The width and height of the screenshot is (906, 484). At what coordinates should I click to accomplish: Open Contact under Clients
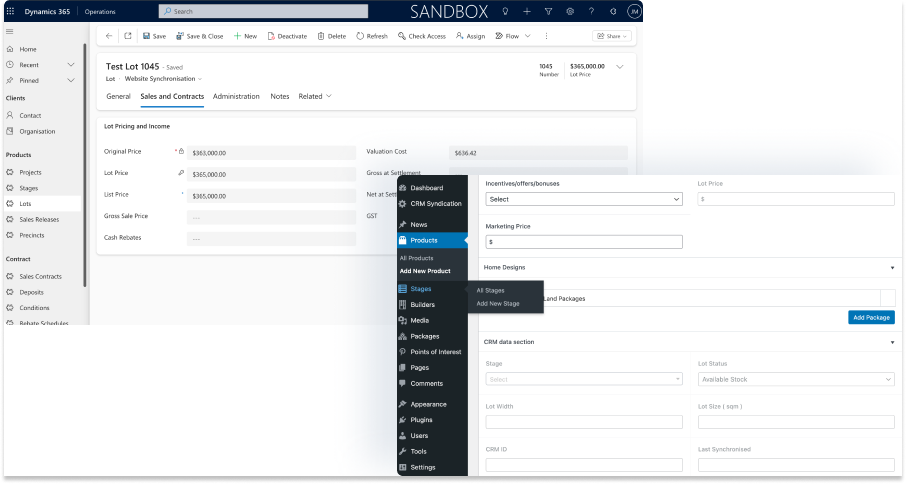tap(30, 116)
